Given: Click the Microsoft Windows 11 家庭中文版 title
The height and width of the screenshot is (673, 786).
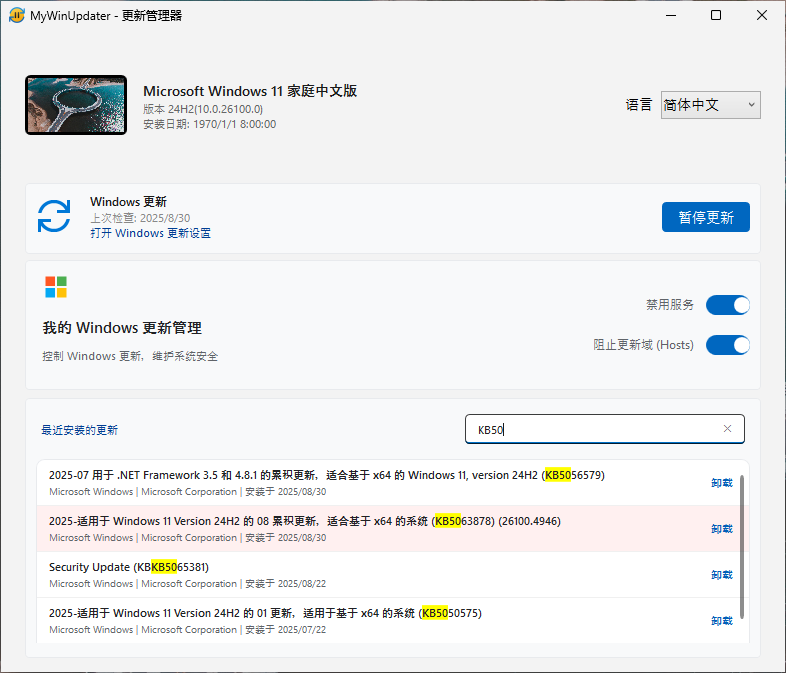Looking at the screenshot, I should pos(250,91).
